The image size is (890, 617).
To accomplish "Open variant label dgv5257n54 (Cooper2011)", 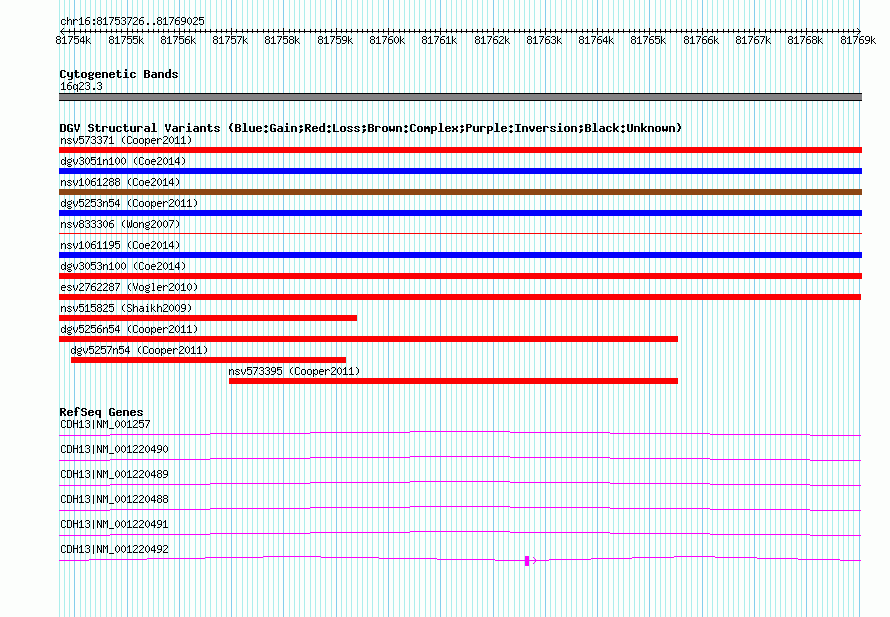I will click(139, 350).
